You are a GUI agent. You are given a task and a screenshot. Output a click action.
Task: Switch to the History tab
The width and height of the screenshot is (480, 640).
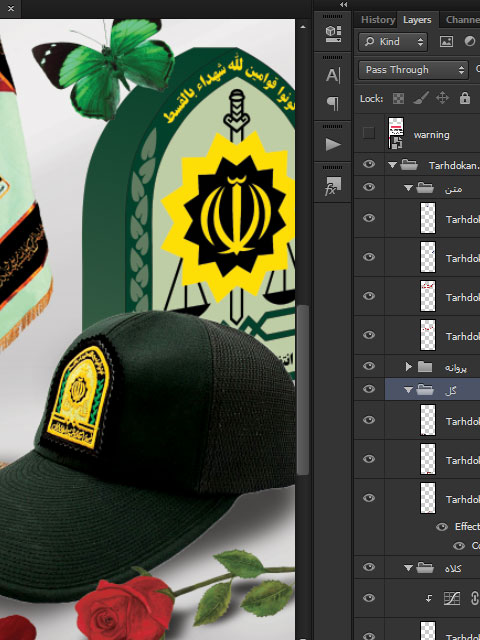378,20
